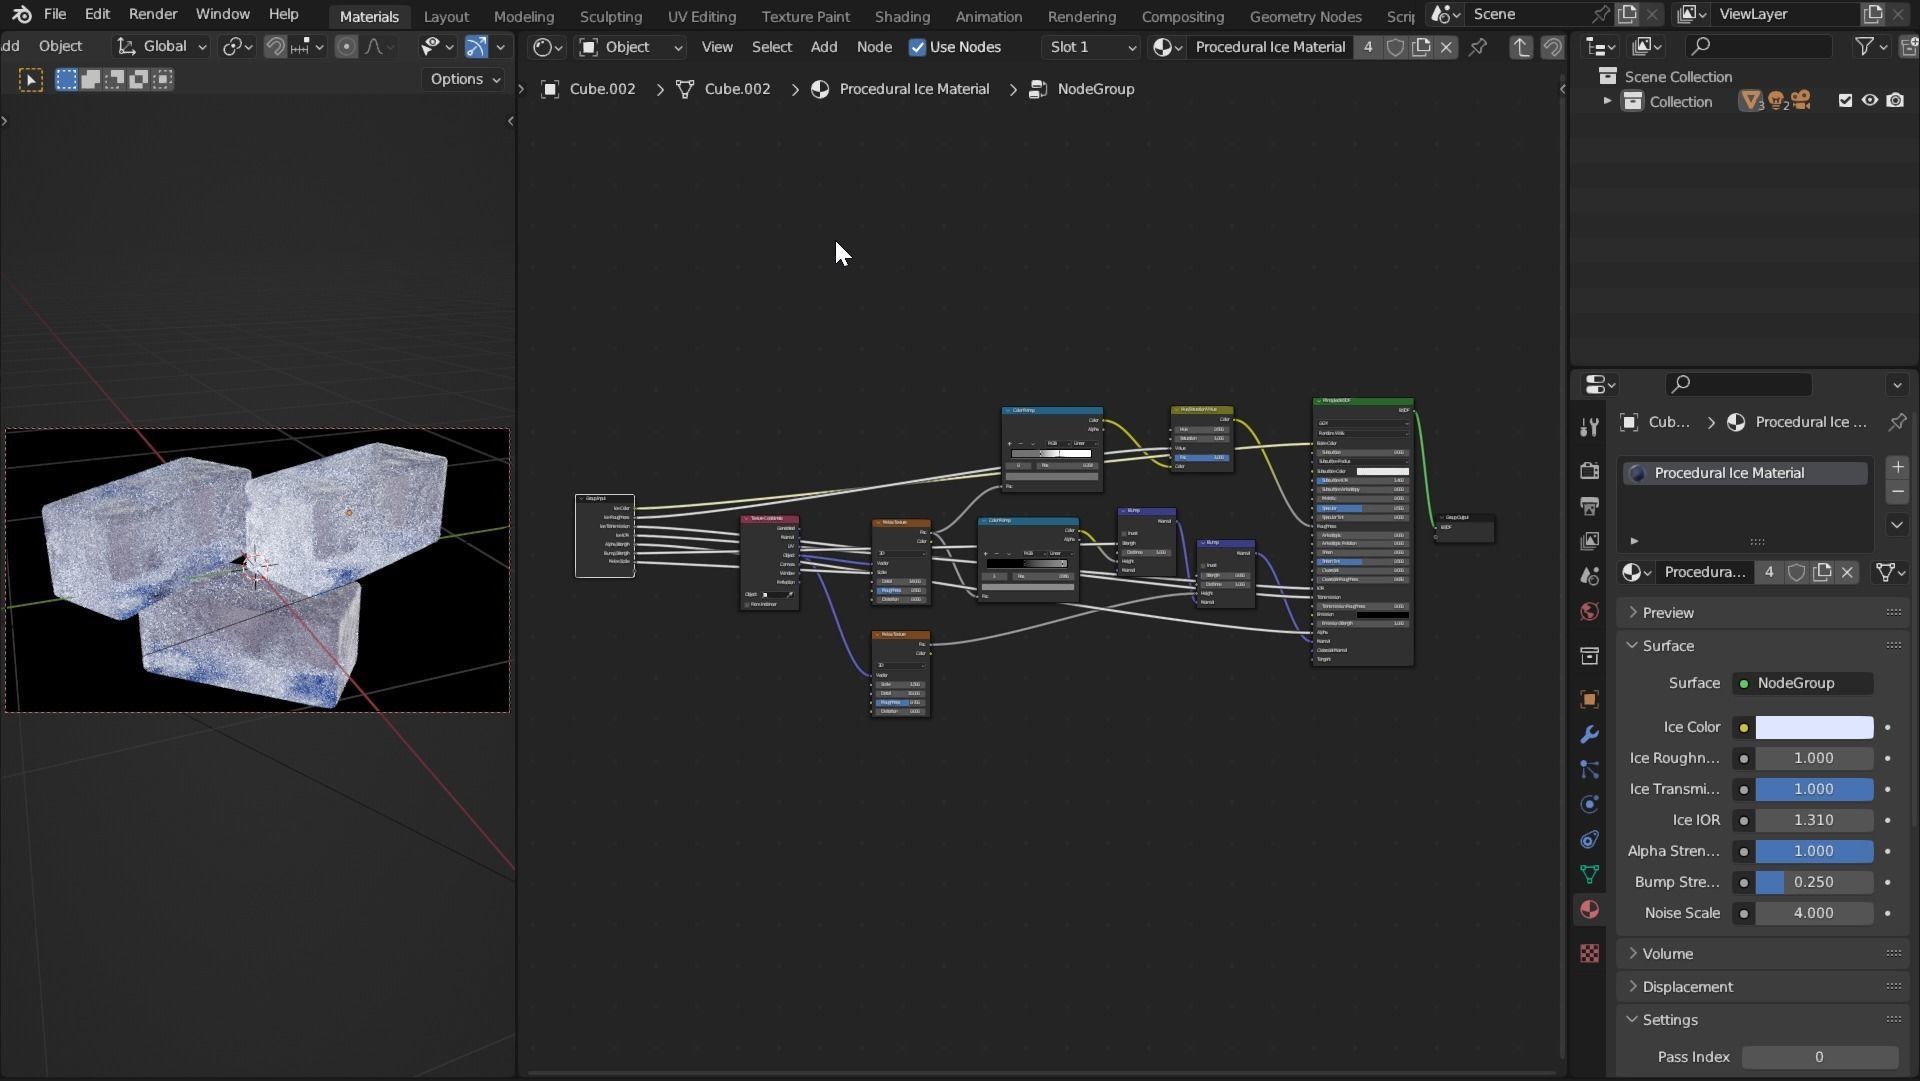Screen dimensions: 1920x1081
Task: Select Procedural Ice Material slot in list
Action: click(1745, 473)
